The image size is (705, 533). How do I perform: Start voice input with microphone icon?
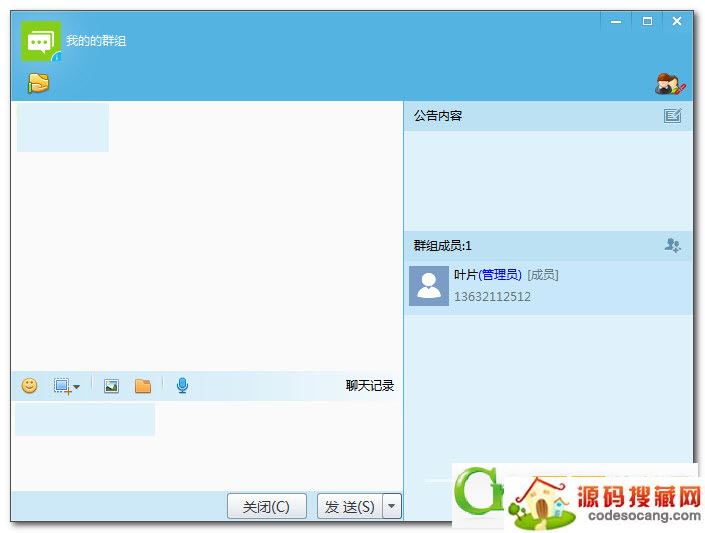pos(182,385)
